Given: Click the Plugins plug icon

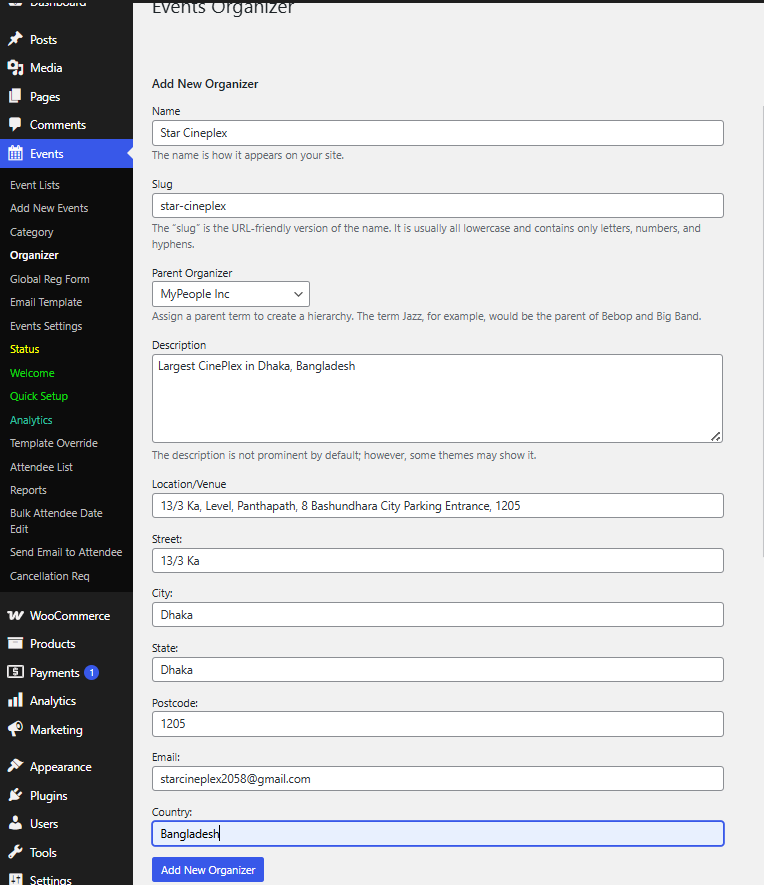Looking at the screenshot, I should click(x=15, y=796).
